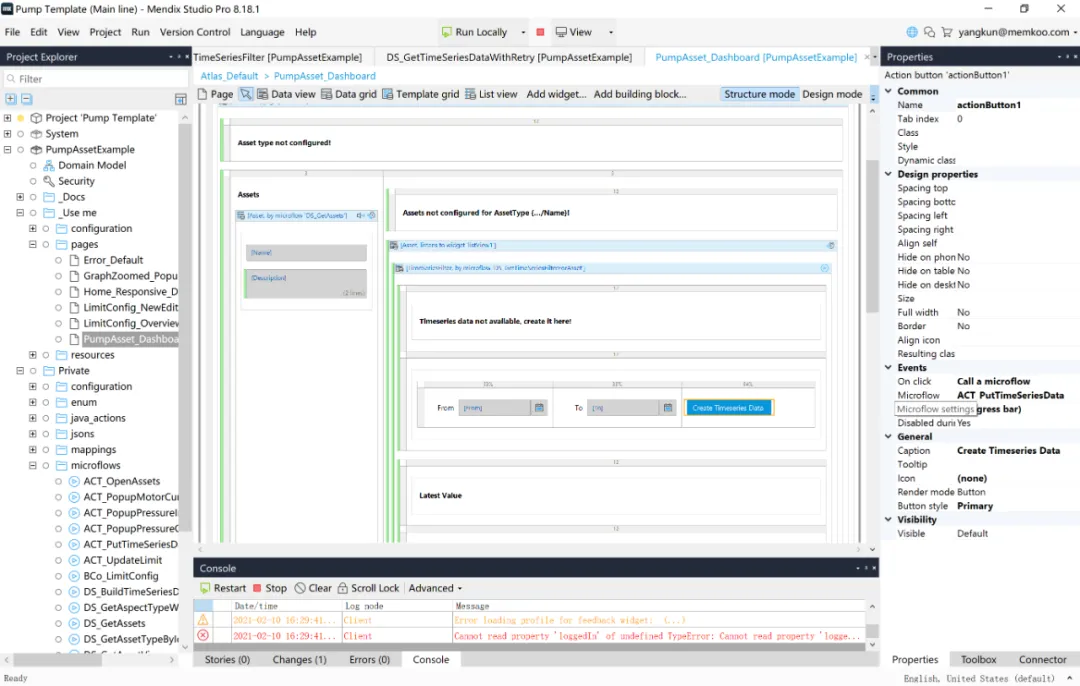Close the PumpAsset_Dashboard tab
The width and height of the screenshot is (1080, 686).
866,57
